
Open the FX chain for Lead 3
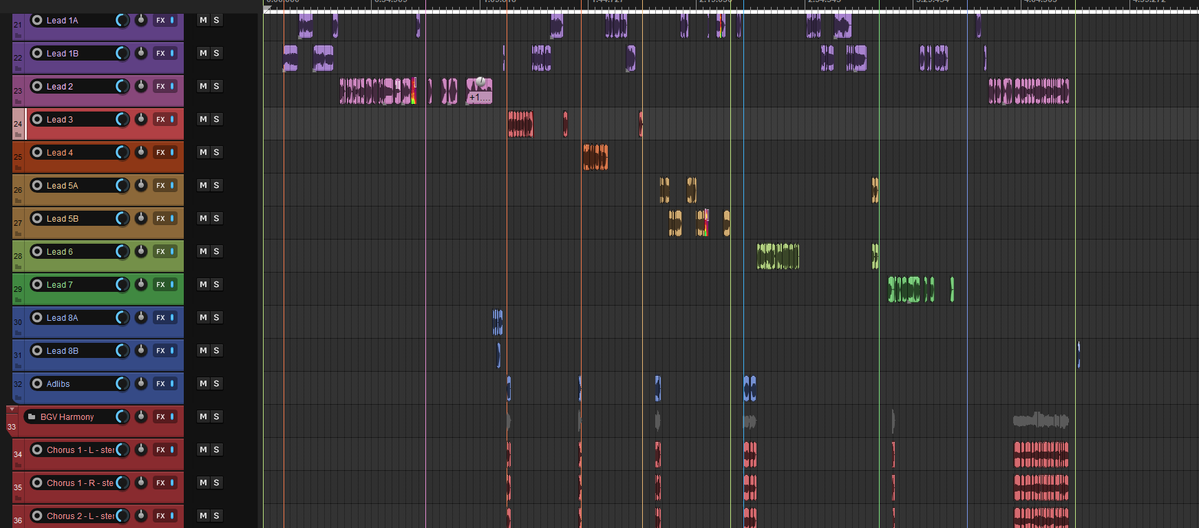(x=161, y=119)
